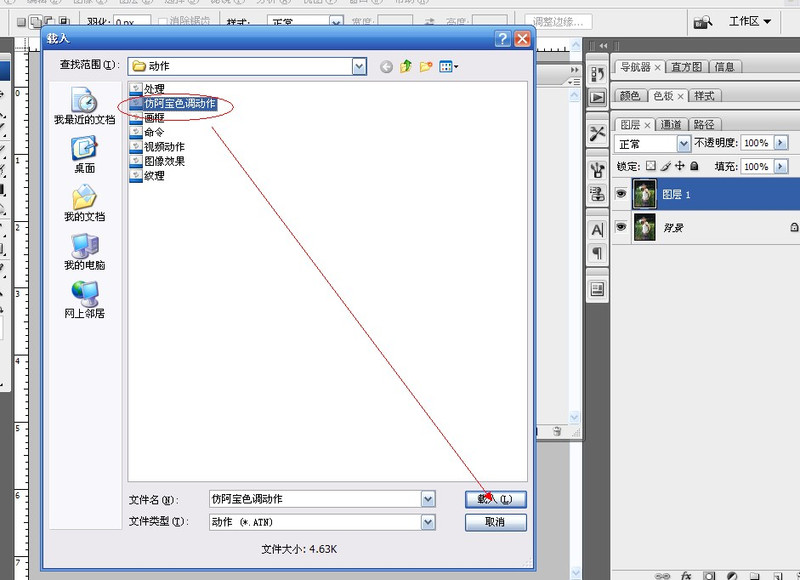Open the 工作区 workspace dropdown

pos(749,21)
